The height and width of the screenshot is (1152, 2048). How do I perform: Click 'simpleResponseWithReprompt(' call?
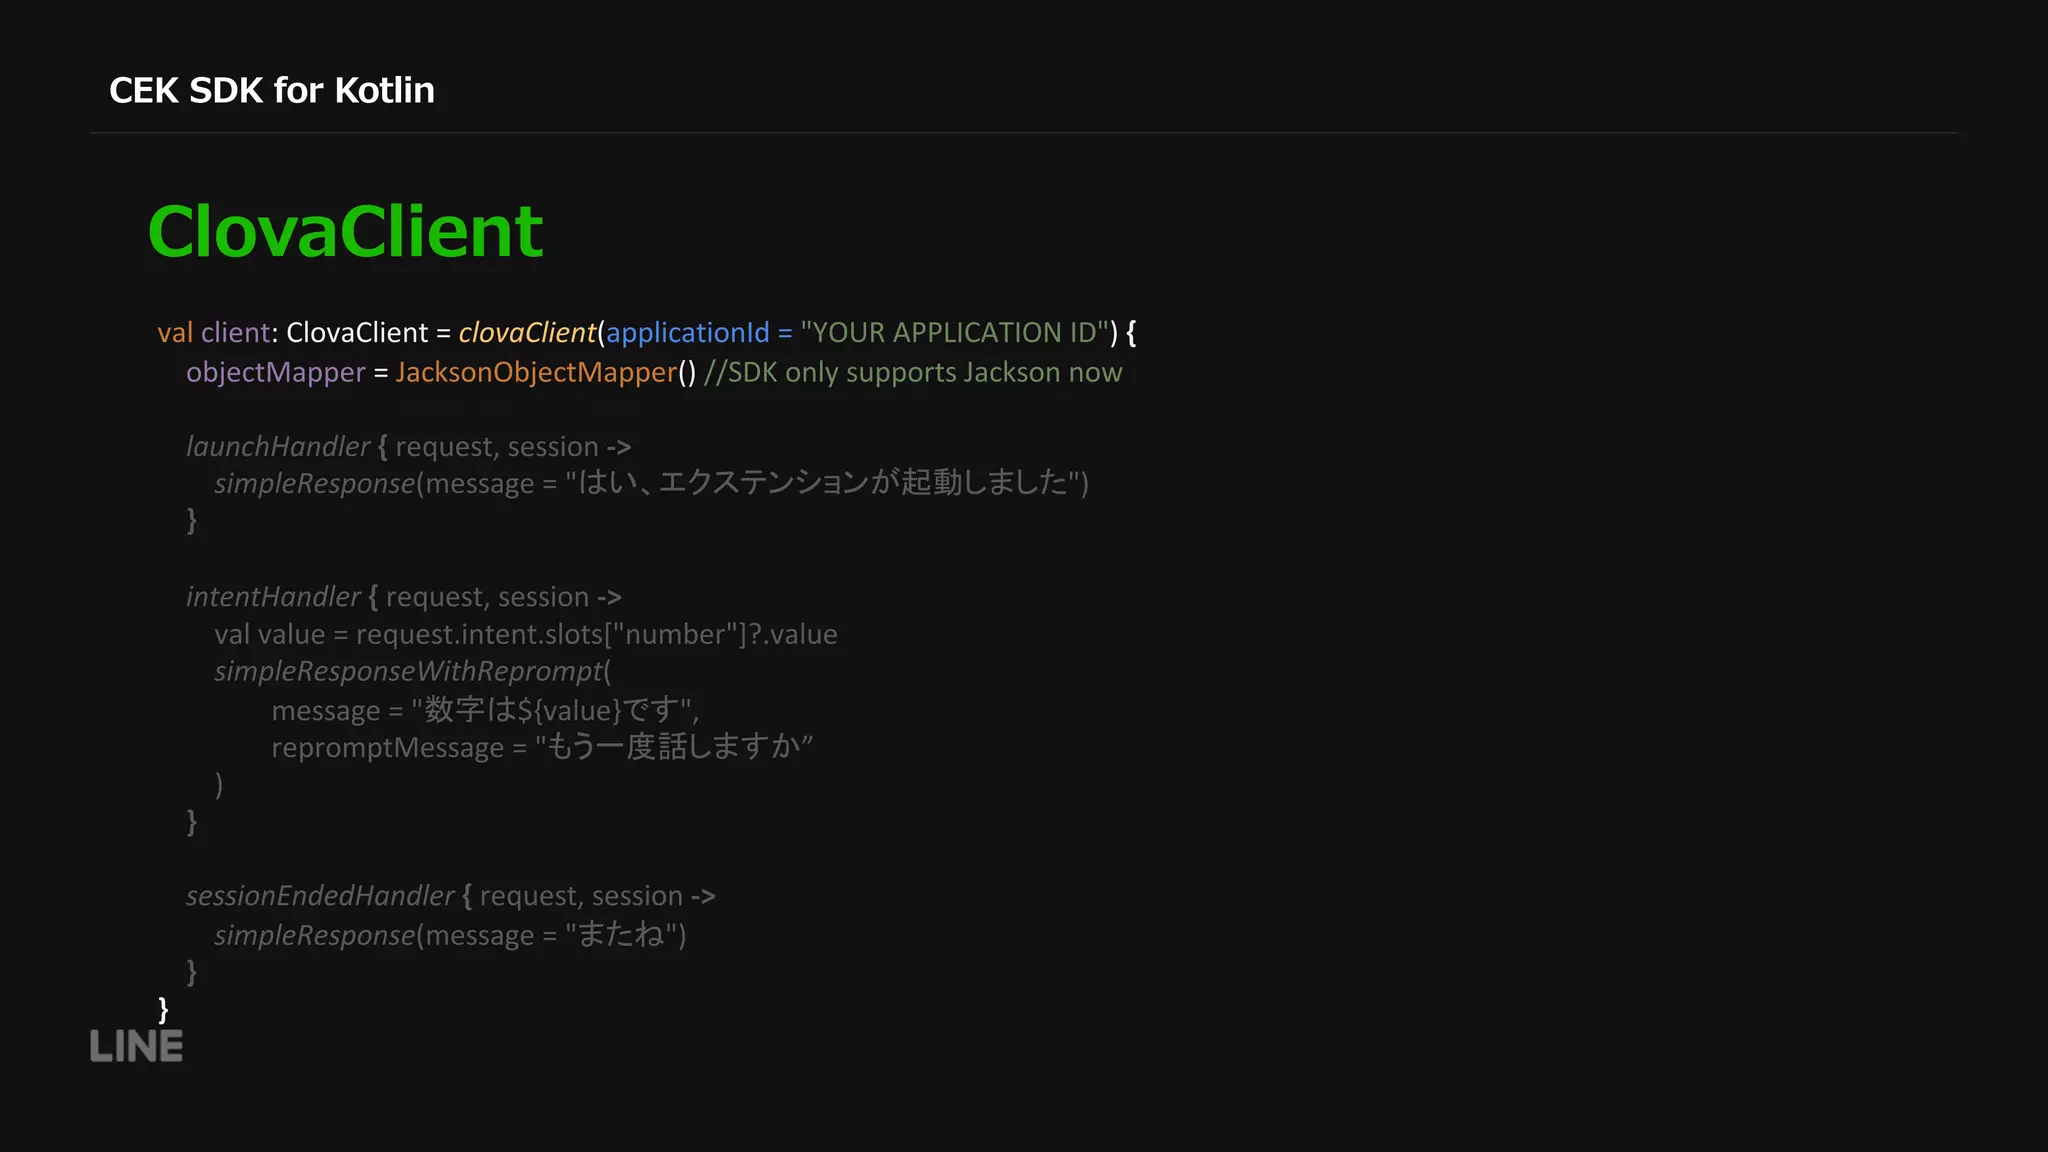coord(413,671)
